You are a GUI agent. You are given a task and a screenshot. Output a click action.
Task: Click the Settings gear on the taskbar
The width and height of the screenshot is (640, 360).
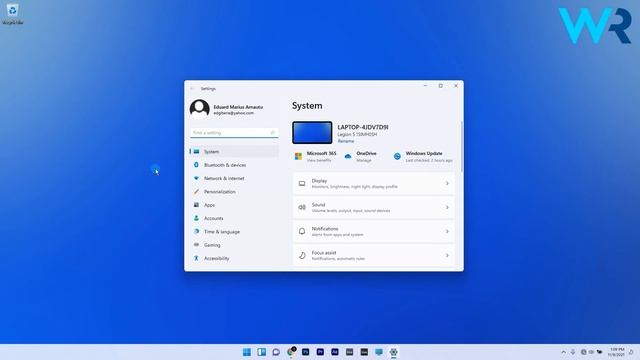pos(393,352)
